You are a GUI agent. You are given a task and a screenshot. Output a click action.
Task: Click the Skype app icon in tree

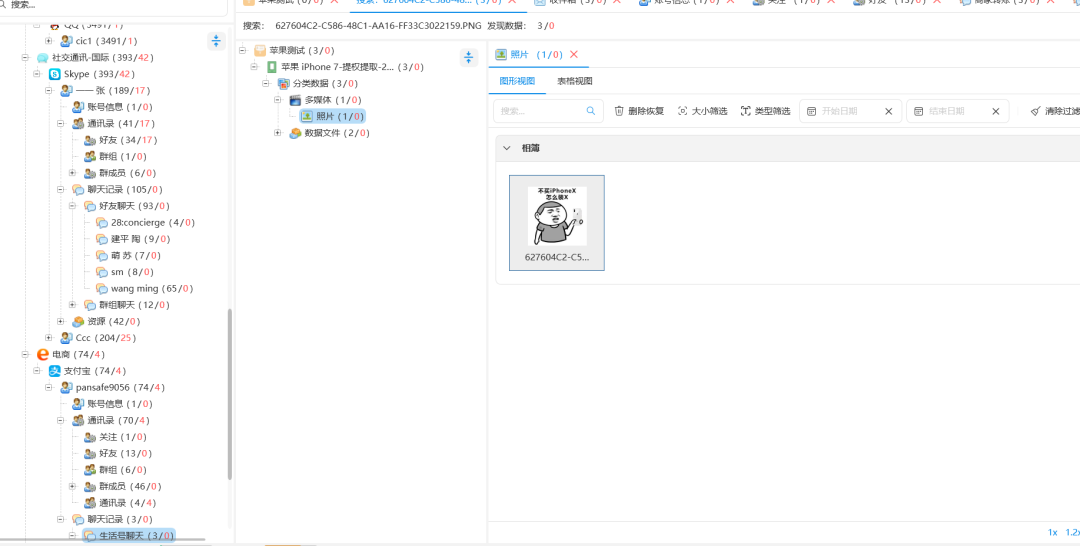pos(54,74)
